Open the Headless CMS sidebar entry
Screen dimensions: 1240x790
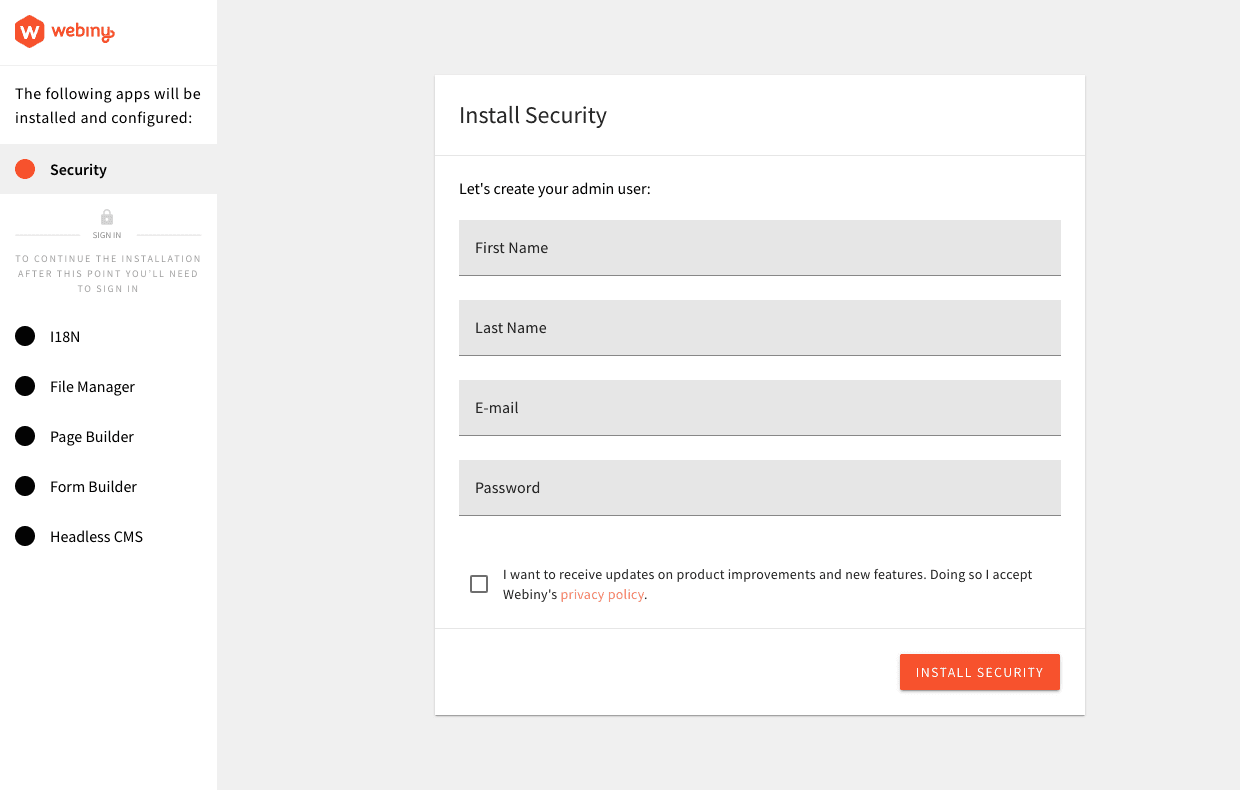pyautogui.click(x=96, y=536)
